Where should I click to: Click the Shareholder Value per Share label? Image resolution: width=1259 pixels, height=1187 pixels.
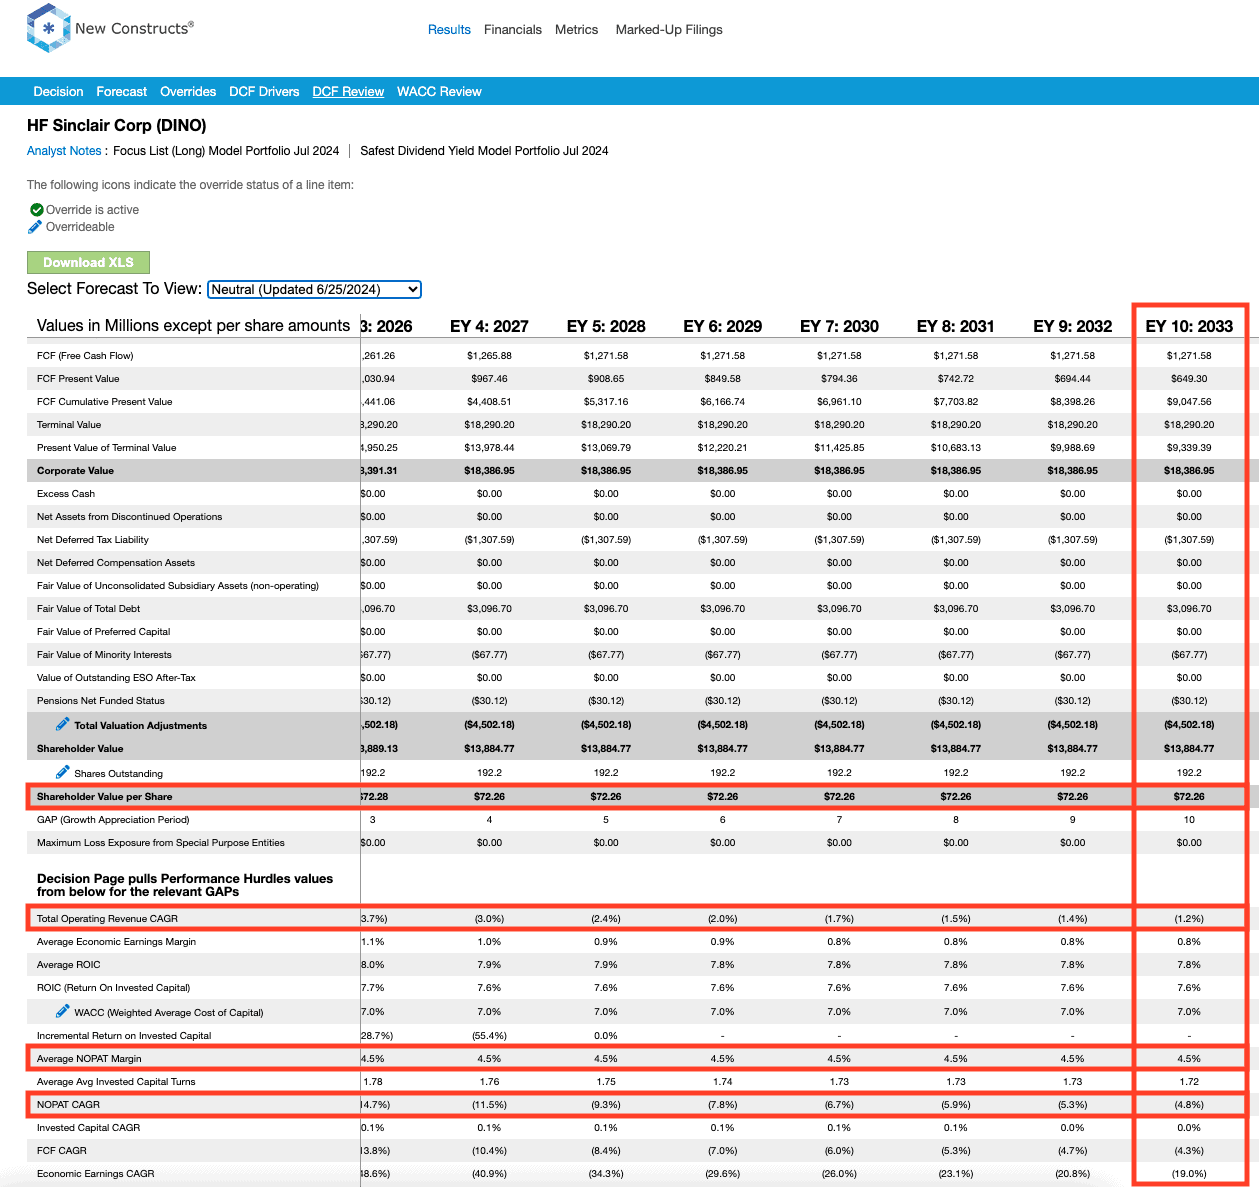tap(105, 797)
